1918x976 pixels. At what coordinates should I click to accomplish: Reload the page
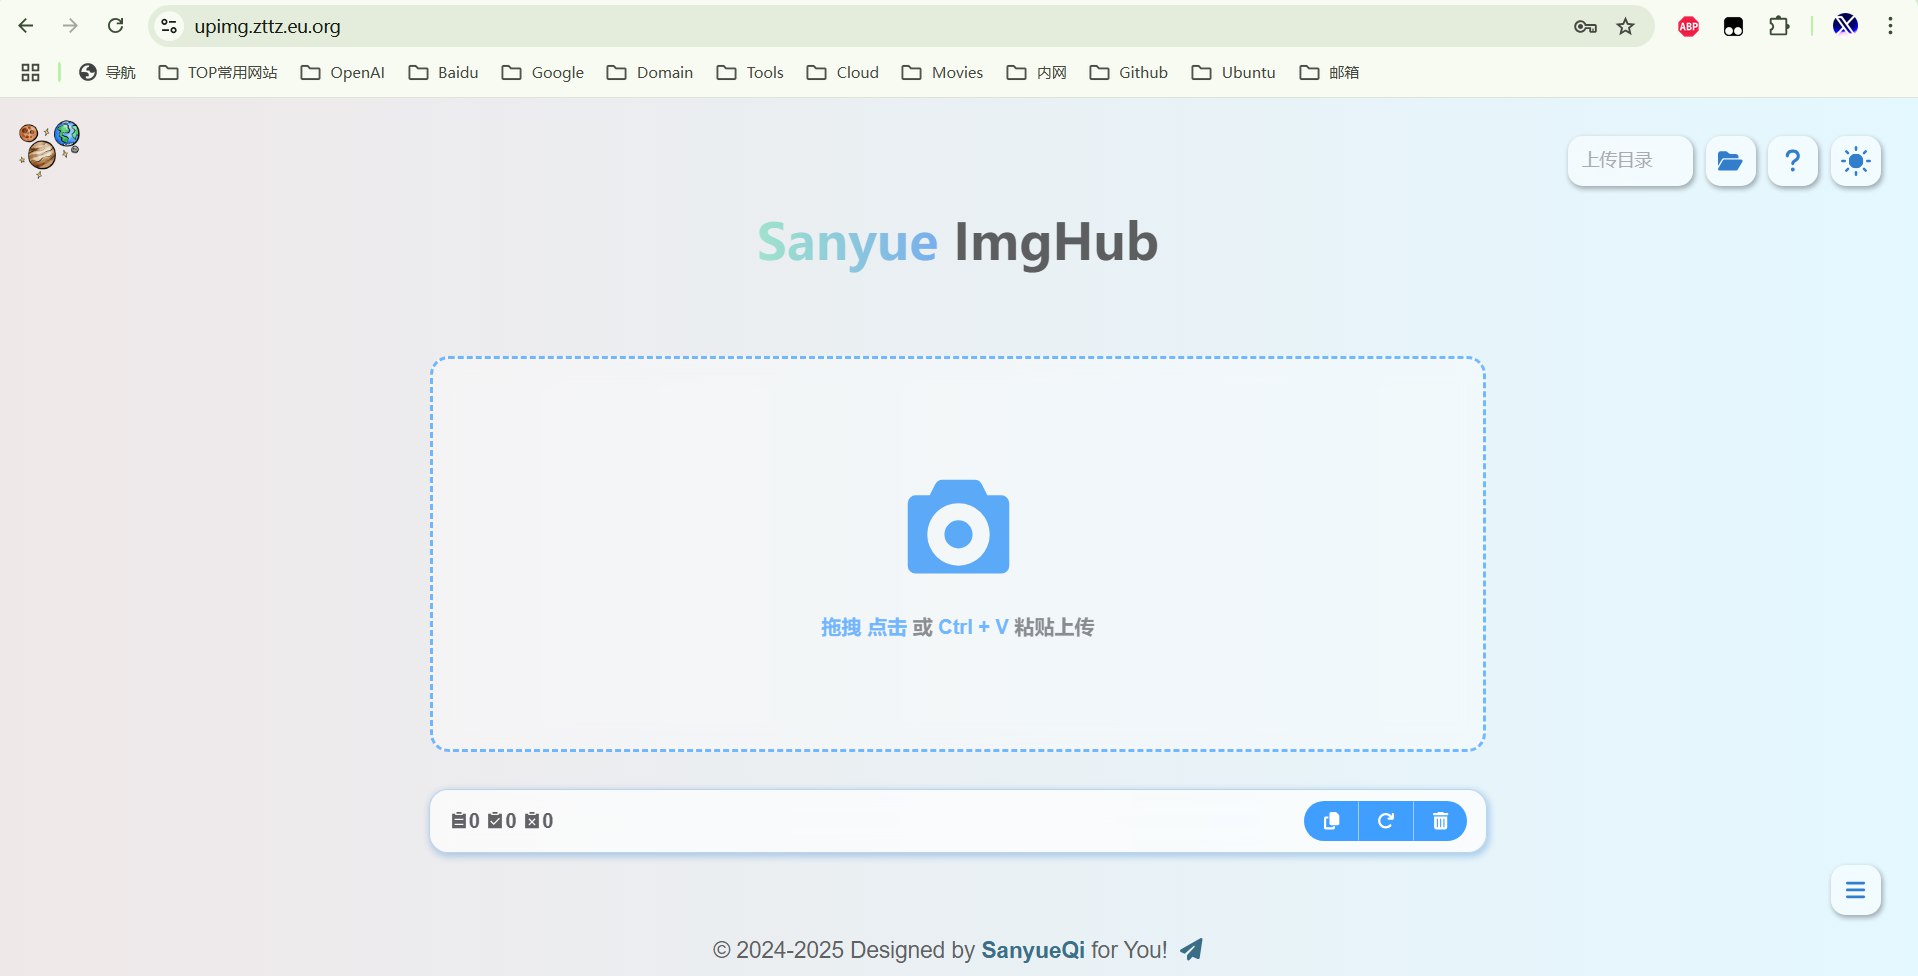click(x=116, y=26)
